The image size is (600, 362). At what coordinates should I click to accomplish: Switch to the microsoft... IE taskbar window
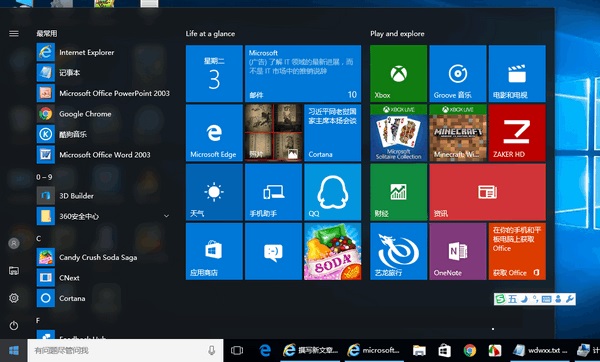point(374,351)
